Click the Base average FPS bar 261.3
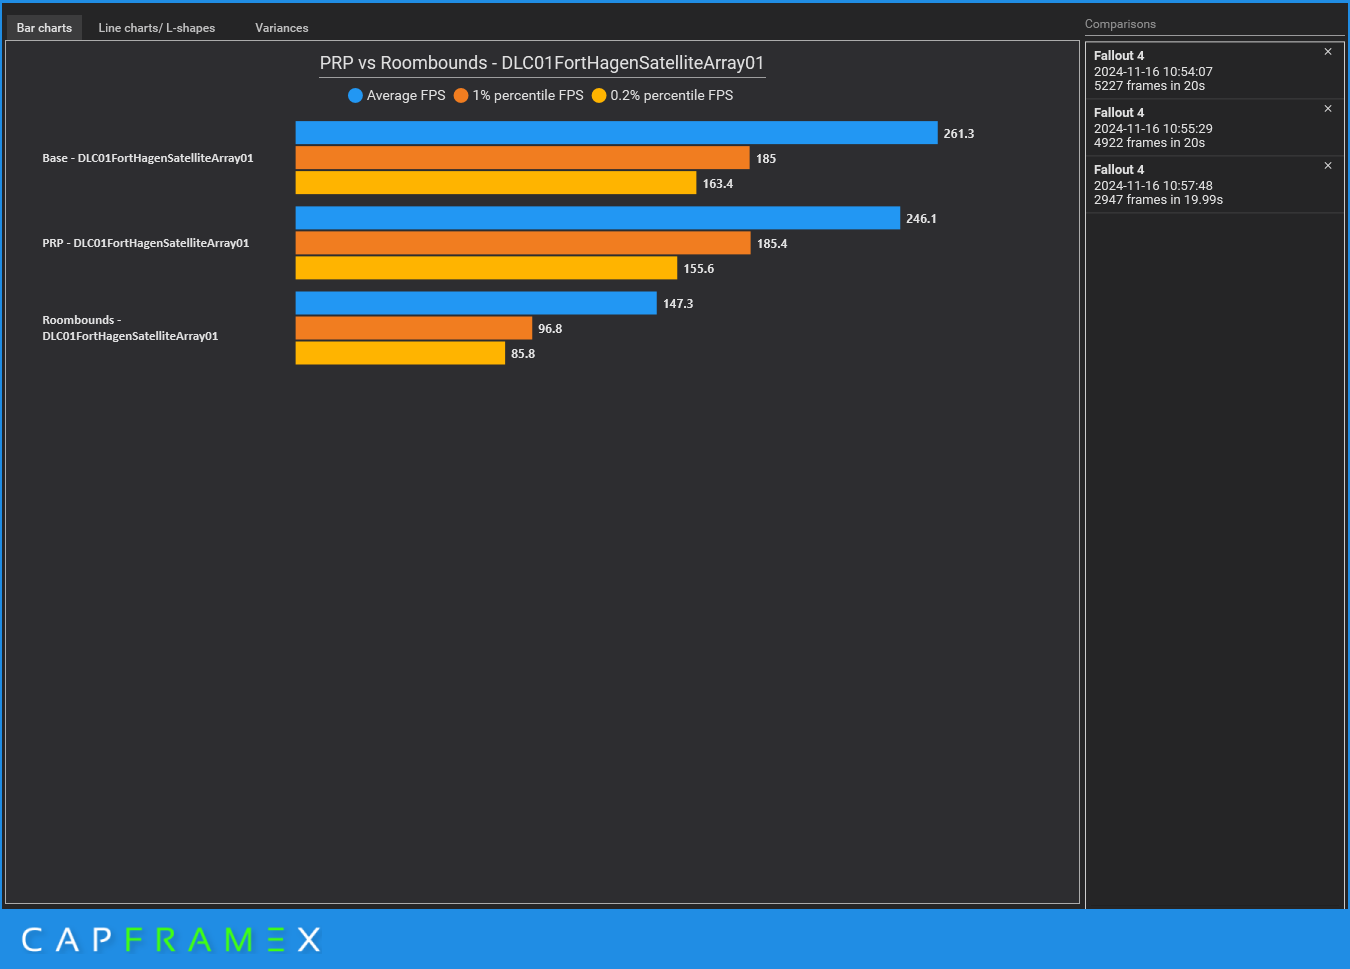This screenshot has height=969, width=1350. [617, 133]
